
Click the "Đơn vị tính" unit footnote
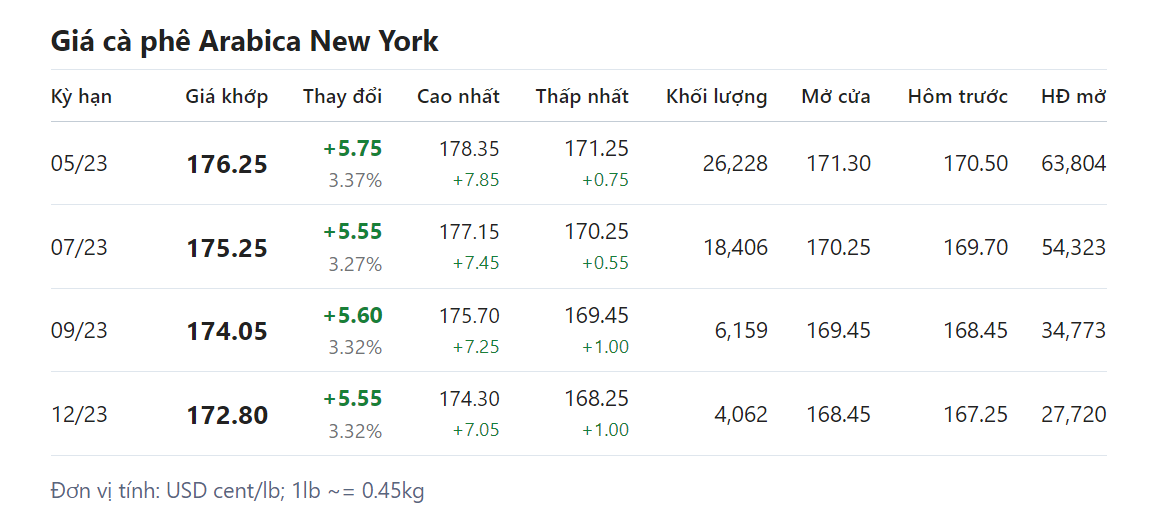[x=237, y=491]
